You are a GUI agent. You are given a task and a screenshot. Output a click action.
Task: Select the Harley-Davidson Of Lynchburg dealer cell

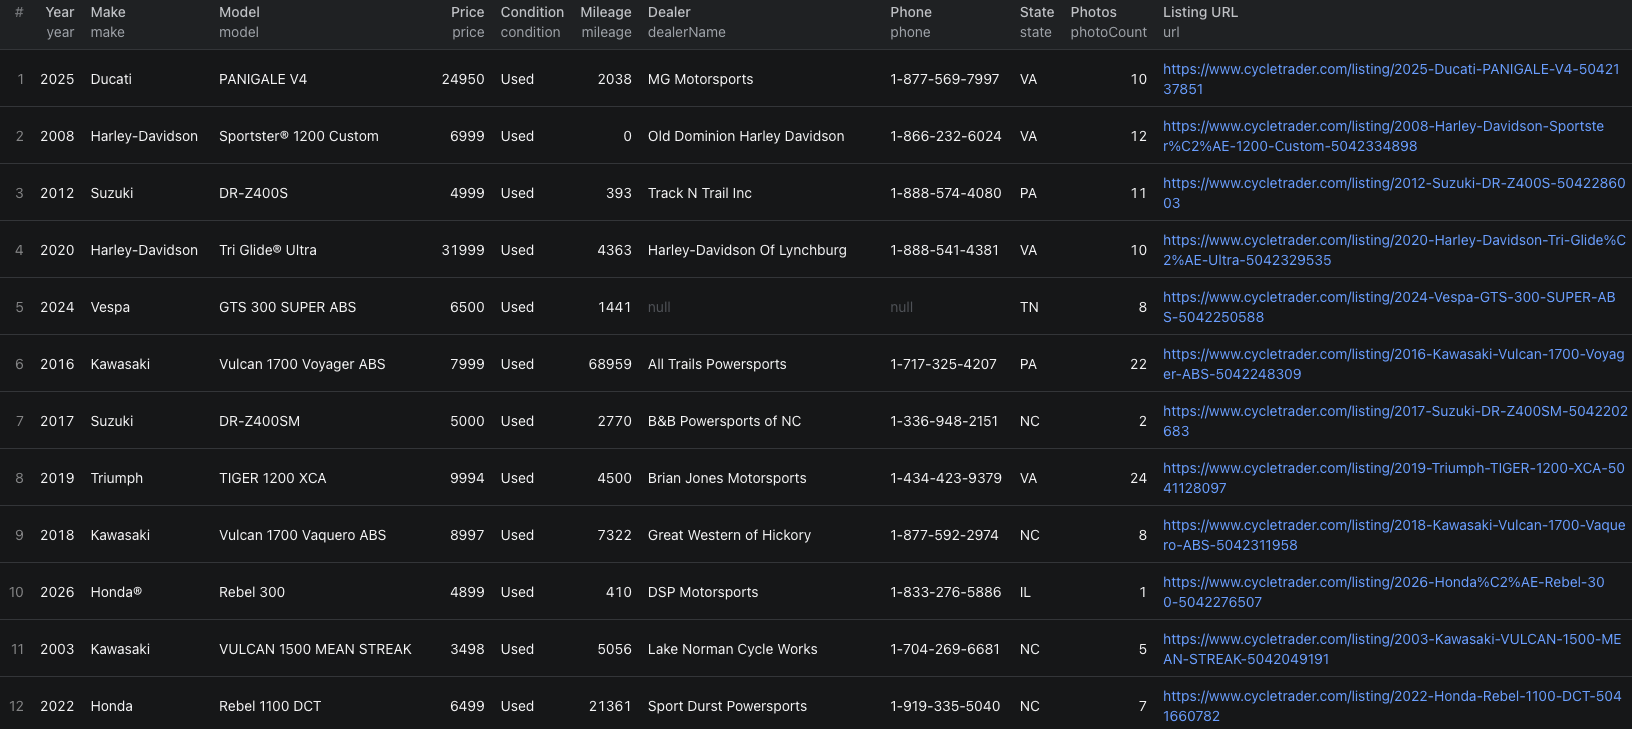(x=747, y=250)
